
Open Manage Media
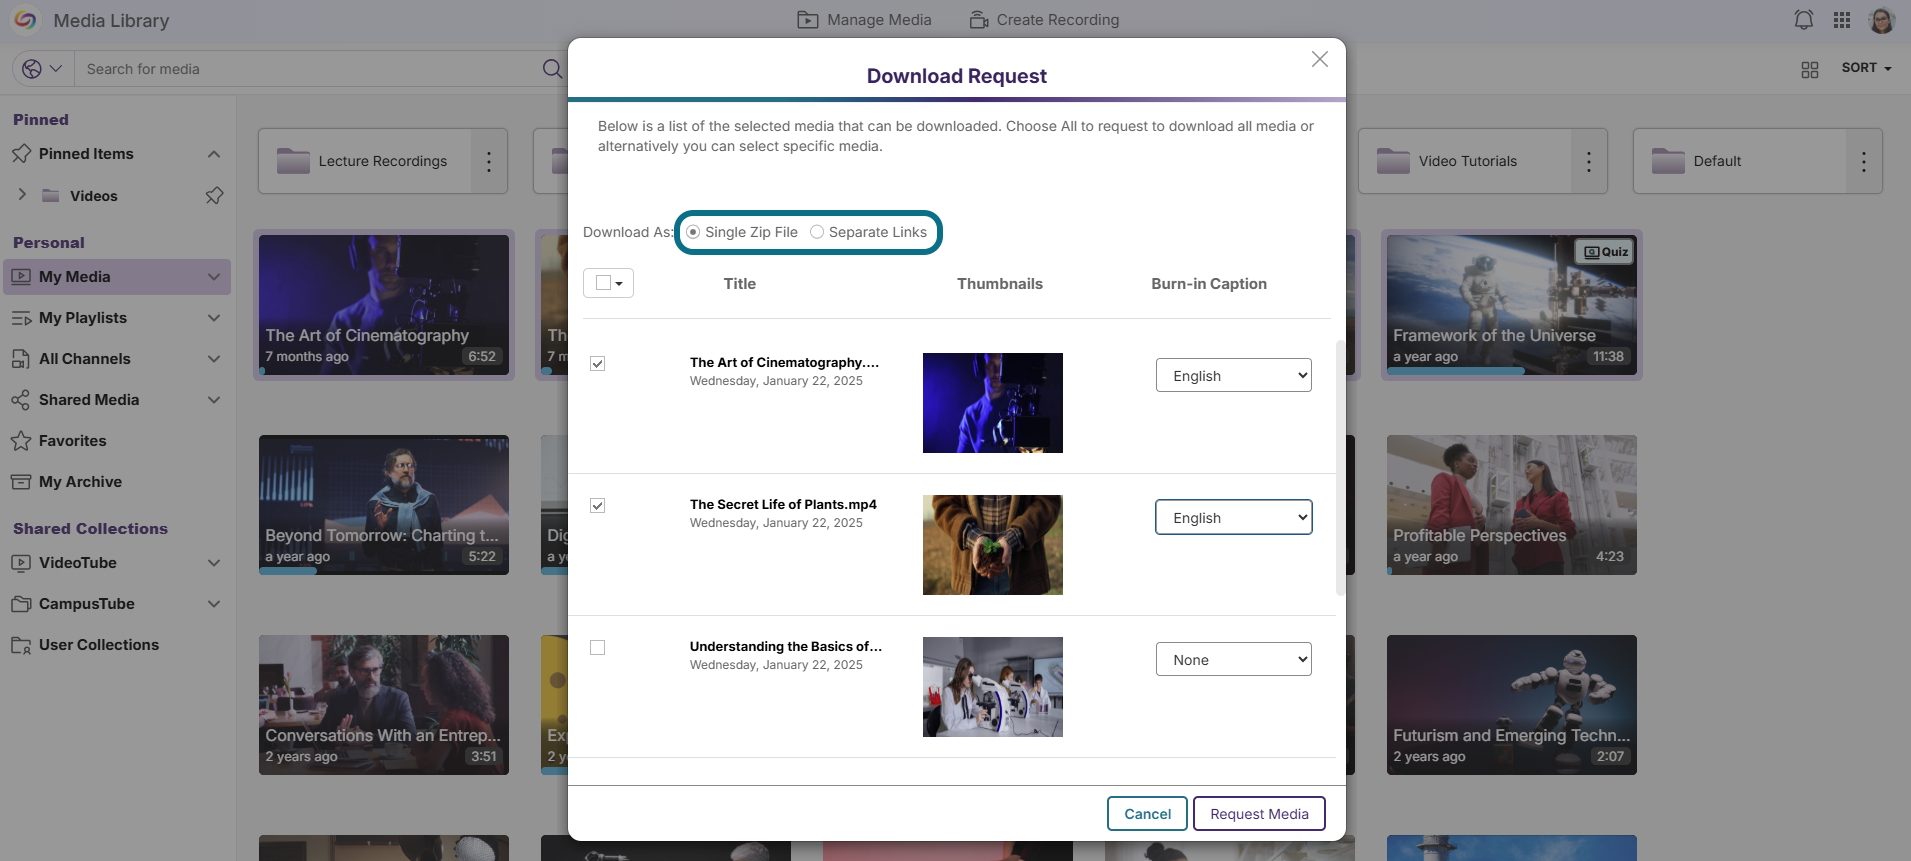pos(864,20)
